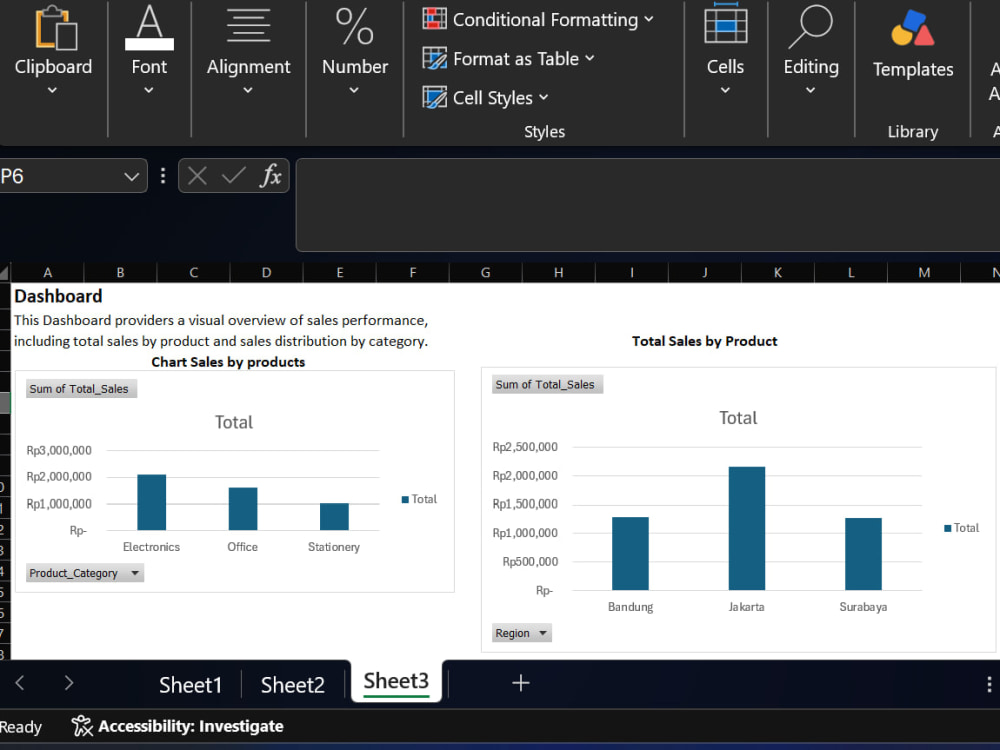Click the Conditional Formatting icon
Screen dimensions: 1000x750
tap(434, 18)
